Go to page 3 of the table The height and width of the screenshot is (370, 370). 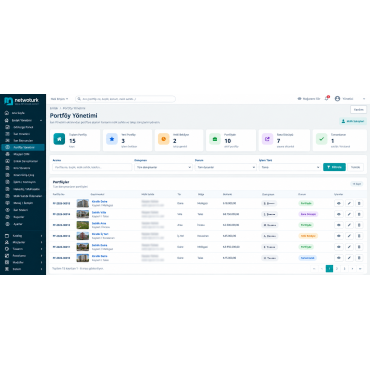(344, 269)
